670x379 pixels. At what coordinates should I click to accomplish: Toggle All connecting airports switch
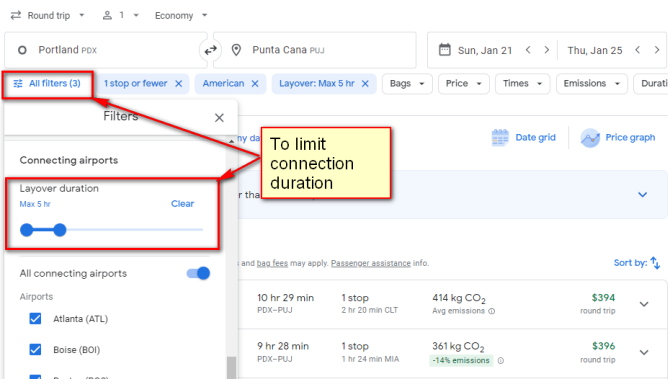[x=198, y=273]
